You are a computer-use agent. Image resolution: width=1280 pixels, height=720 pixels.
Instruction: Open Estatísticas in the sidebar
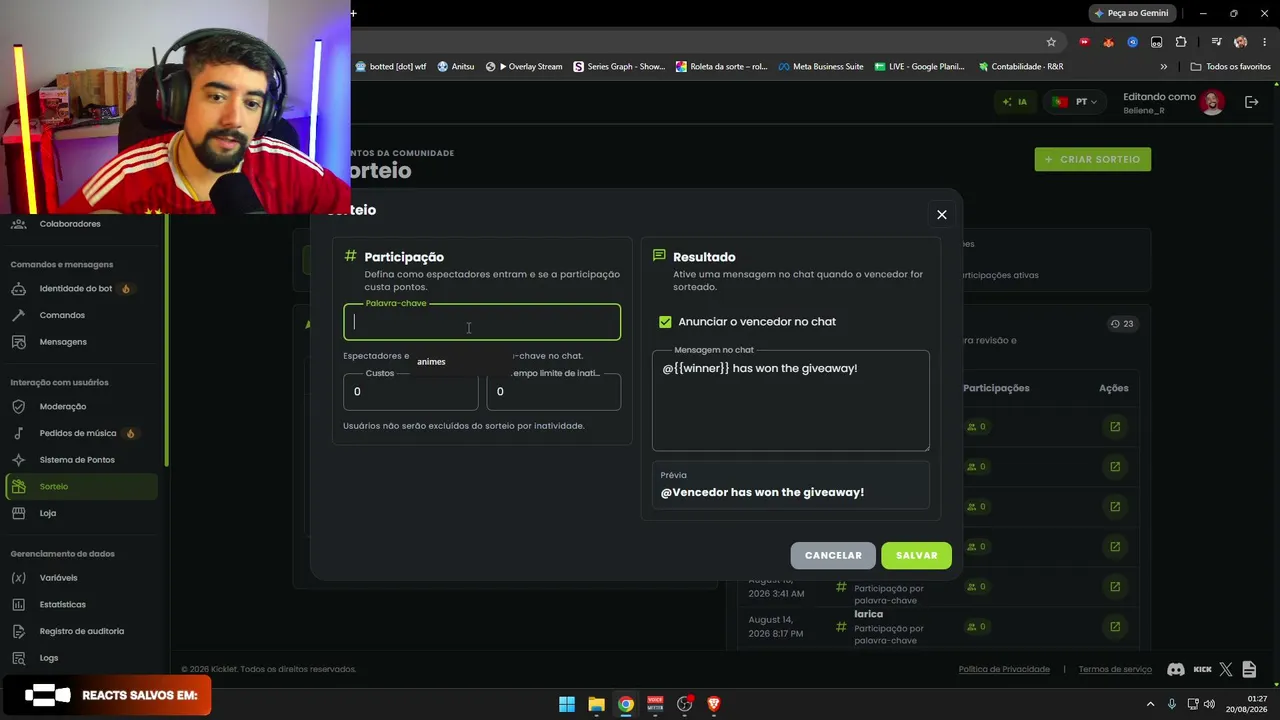(x=62, y=605)
